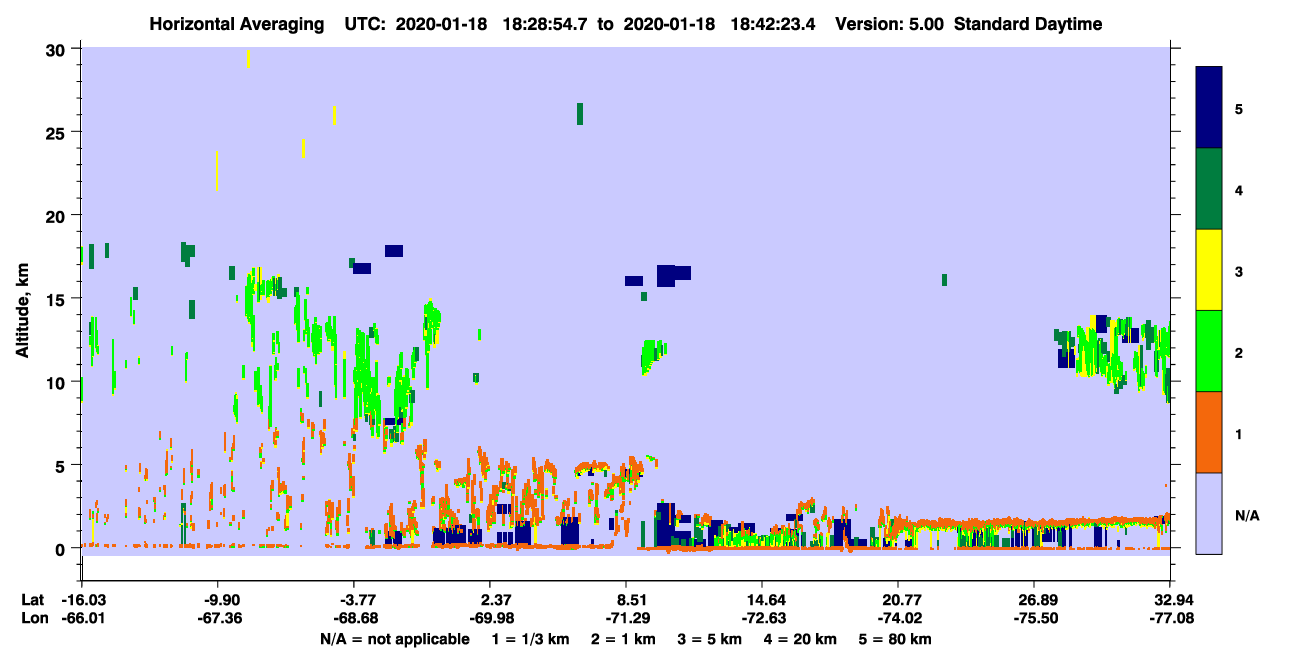
Task: Click latitude value '20.77'
Action: coord(898,600)
